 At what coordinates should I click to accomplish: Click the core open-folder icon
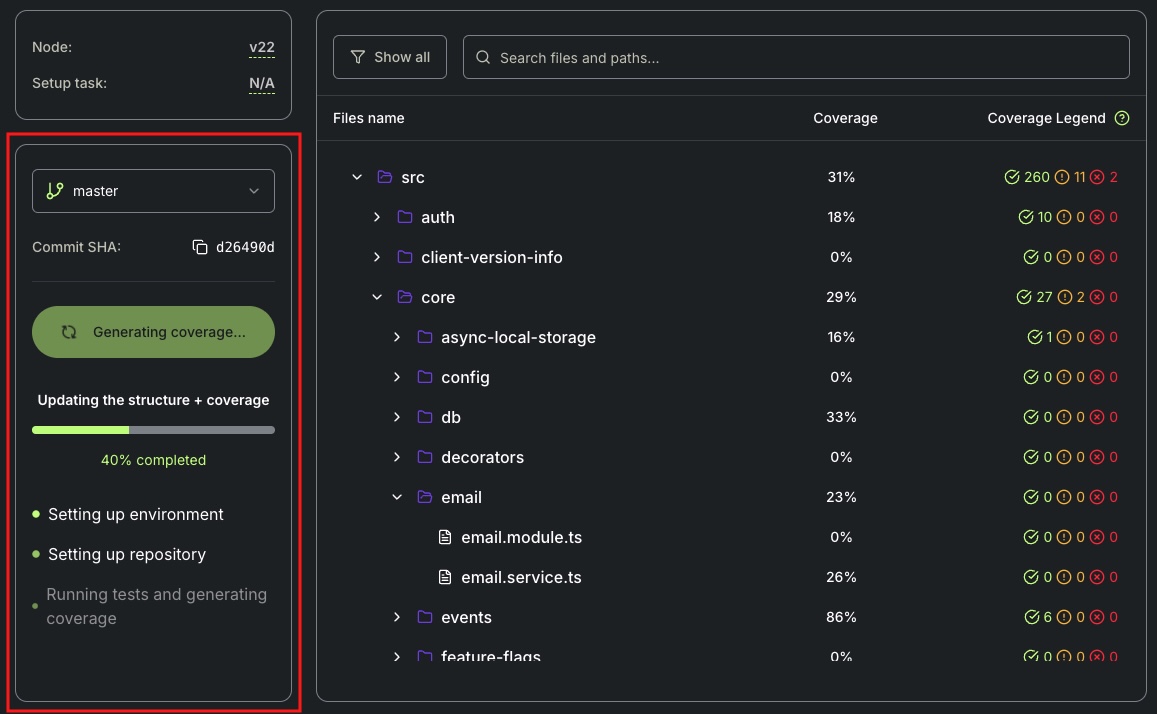click(x=404, y=297)
